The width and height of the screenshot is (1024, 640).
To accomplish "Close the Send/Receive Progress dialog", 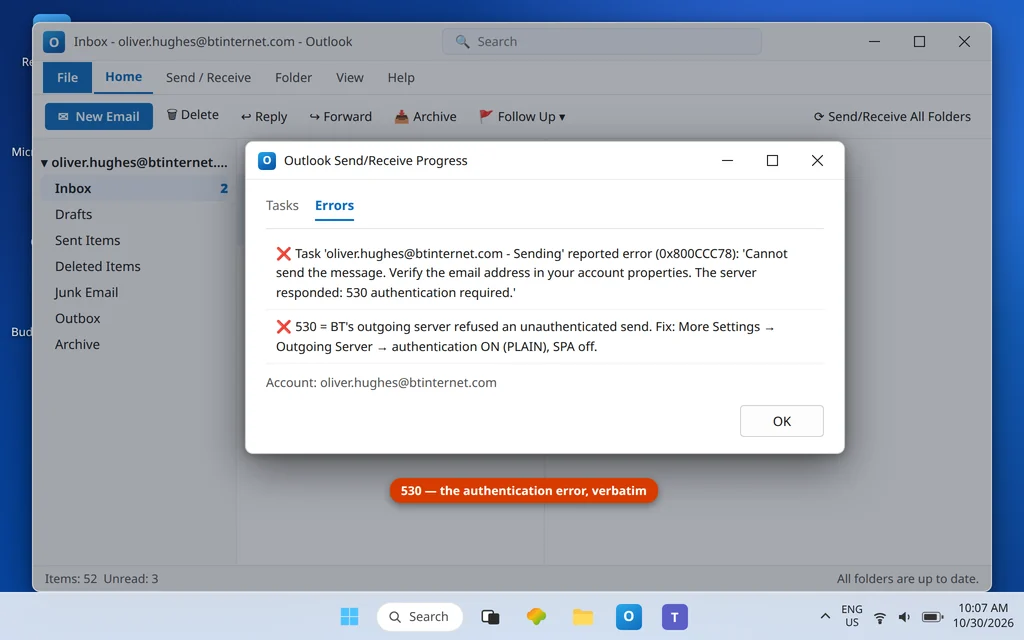I will coord(817,161).
